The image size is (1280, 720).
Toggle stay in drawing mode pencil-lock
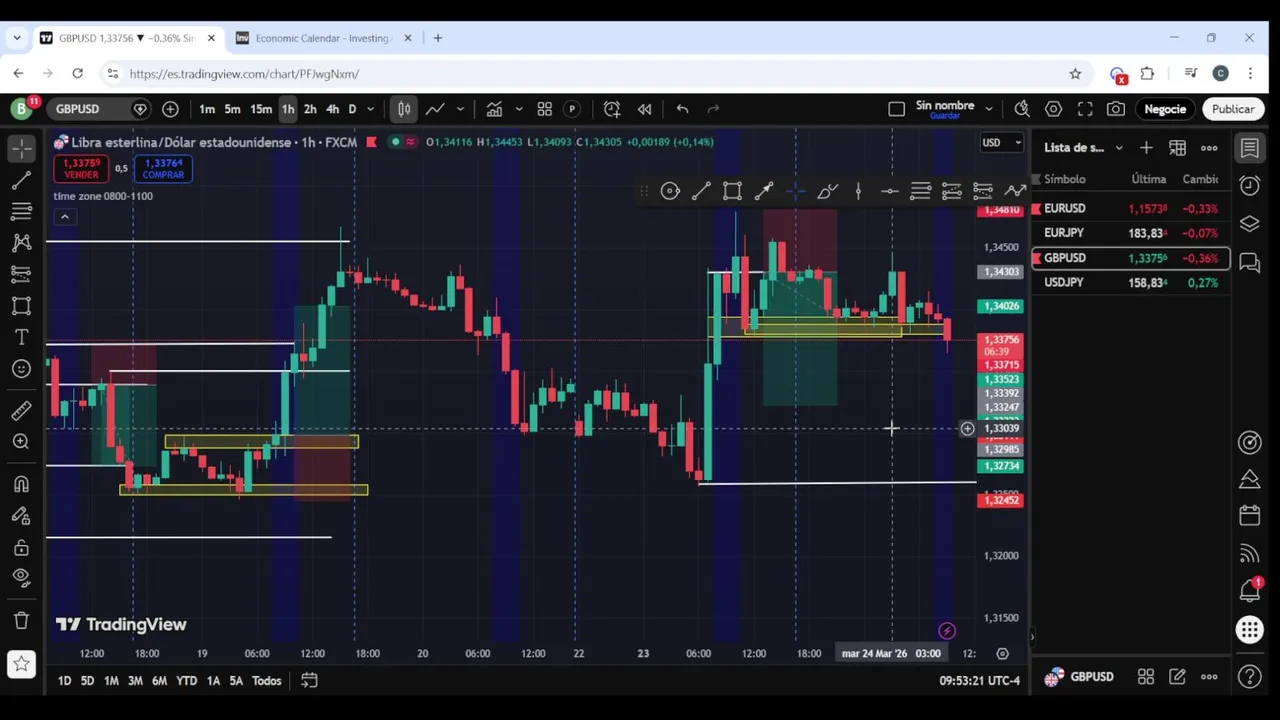(21, 516)
